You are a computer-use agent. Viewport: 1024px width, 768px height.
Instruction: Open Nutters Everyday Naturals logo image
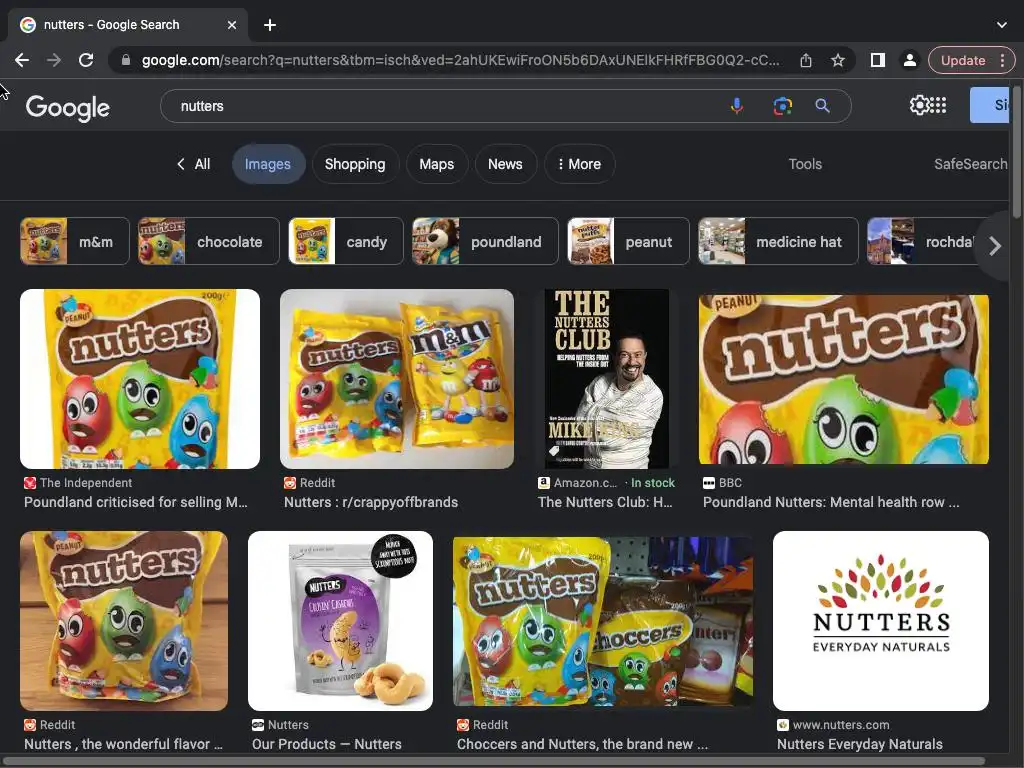880,620
